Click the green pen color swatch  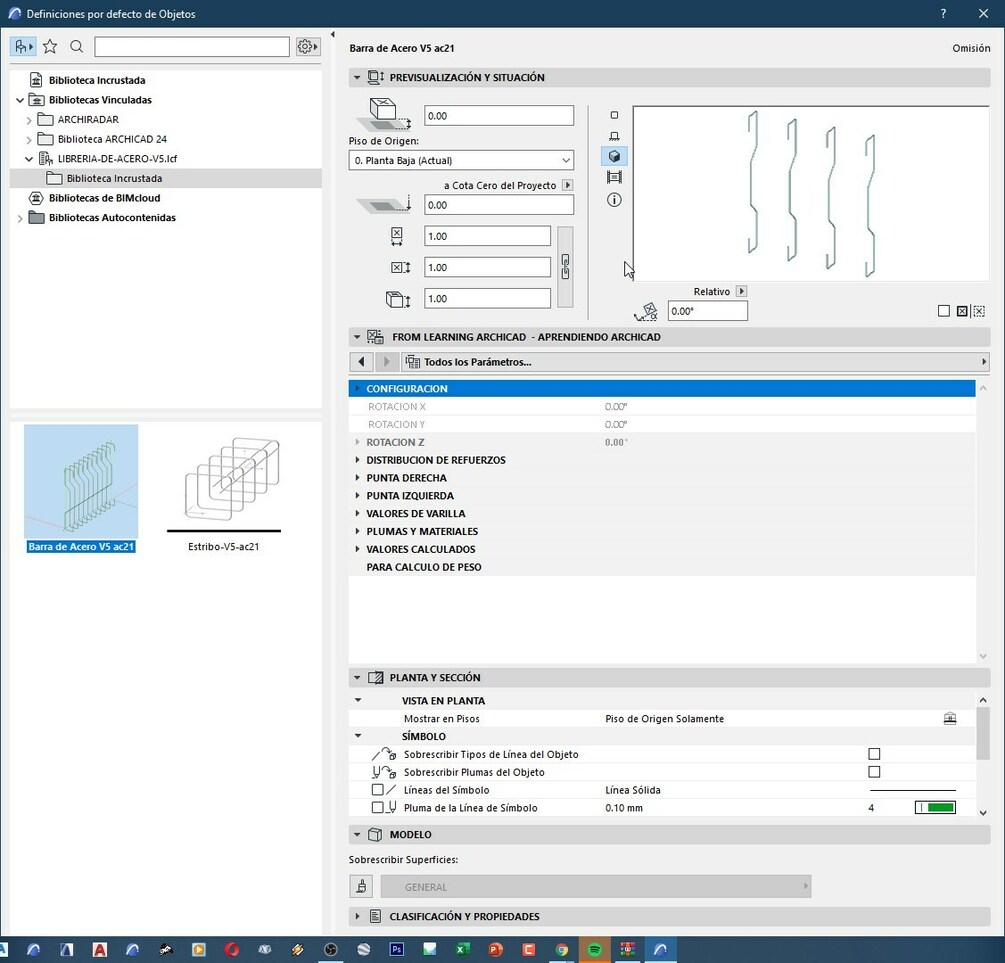pyautogui.click(x=935, y=808)
